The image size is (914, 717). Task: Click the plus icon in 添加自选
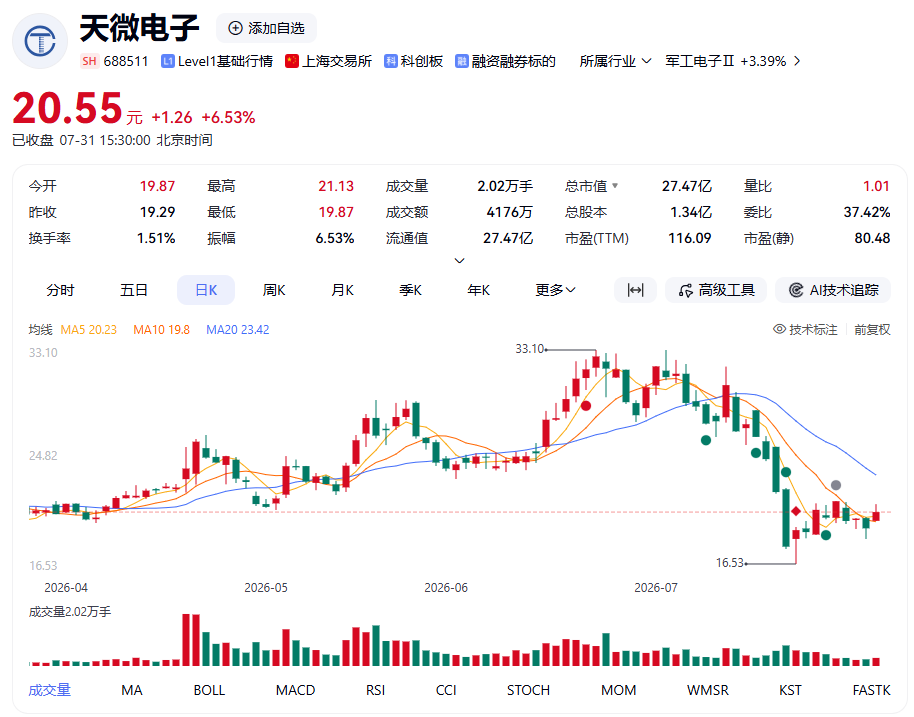tap(235, 28)
